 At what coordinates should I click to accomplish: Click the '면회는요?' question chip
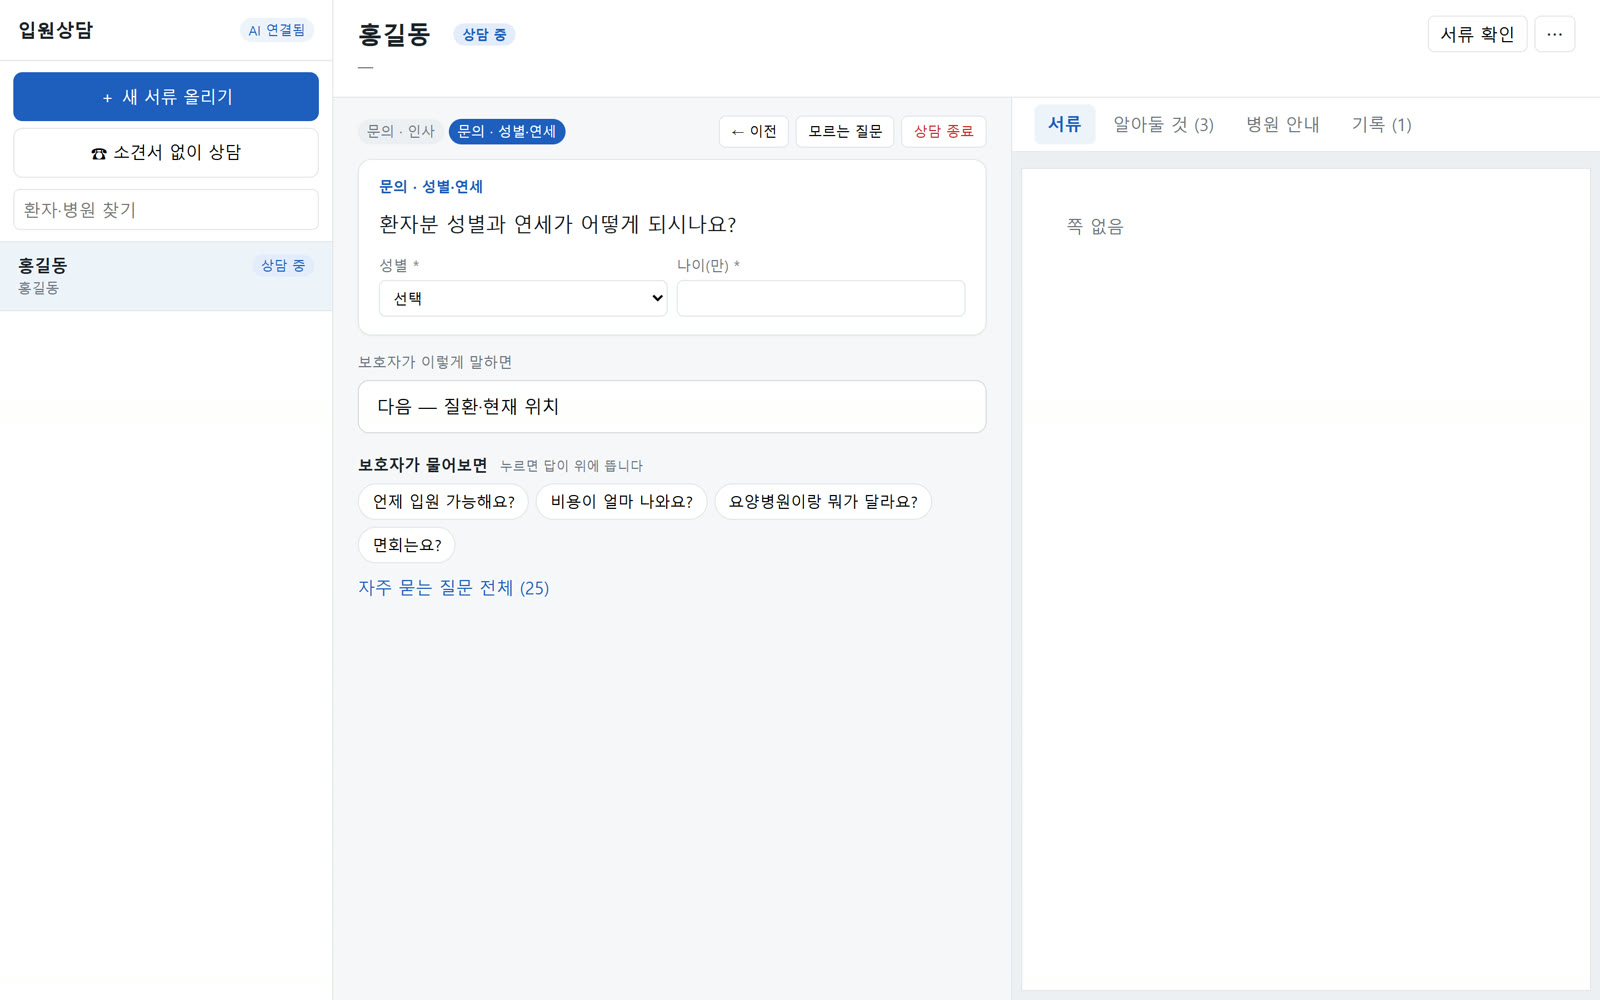[x=406, y=545]
